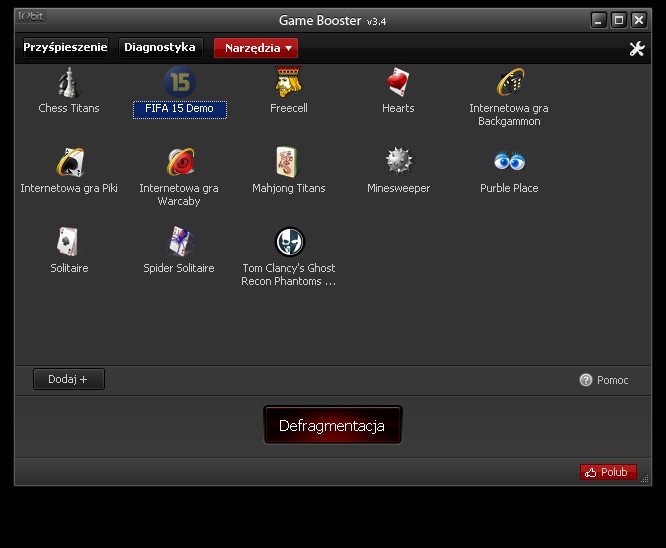The width and height of the screenshot is (666, 548).
Task: Click the Purble Place label text
Action: click(x=509, y=188)
